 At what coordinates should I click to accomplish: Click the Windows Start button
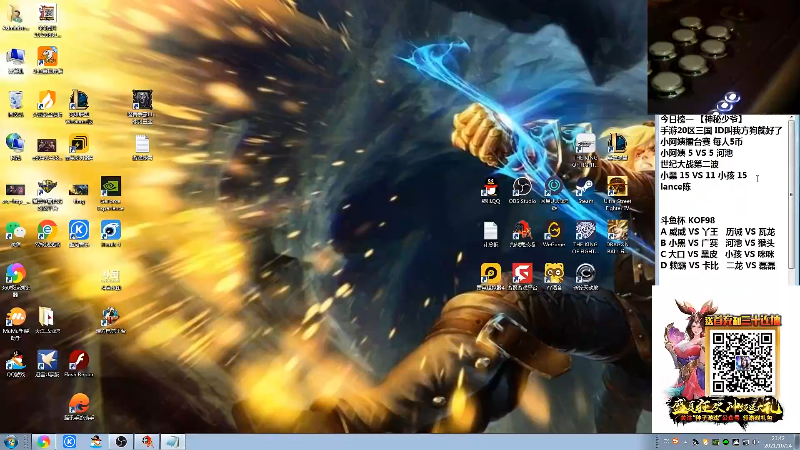point(10,442)
